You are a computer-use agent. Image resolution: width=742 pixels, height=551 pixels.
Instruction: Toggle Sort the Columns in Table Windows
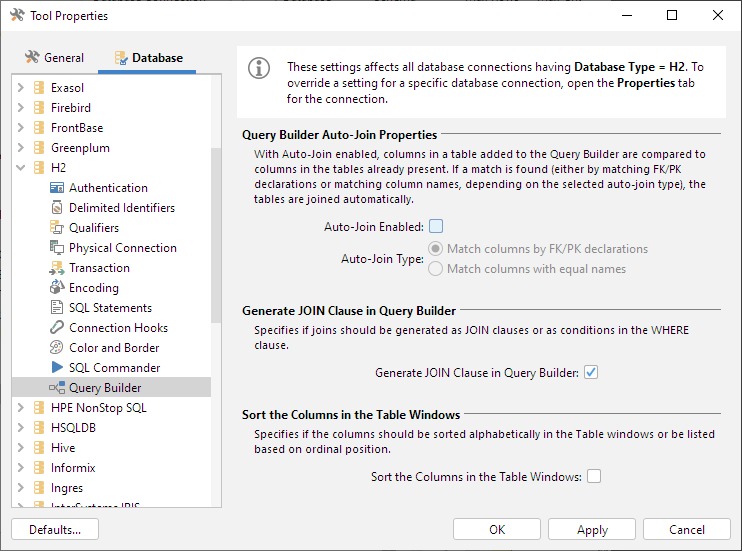[594, 477]
